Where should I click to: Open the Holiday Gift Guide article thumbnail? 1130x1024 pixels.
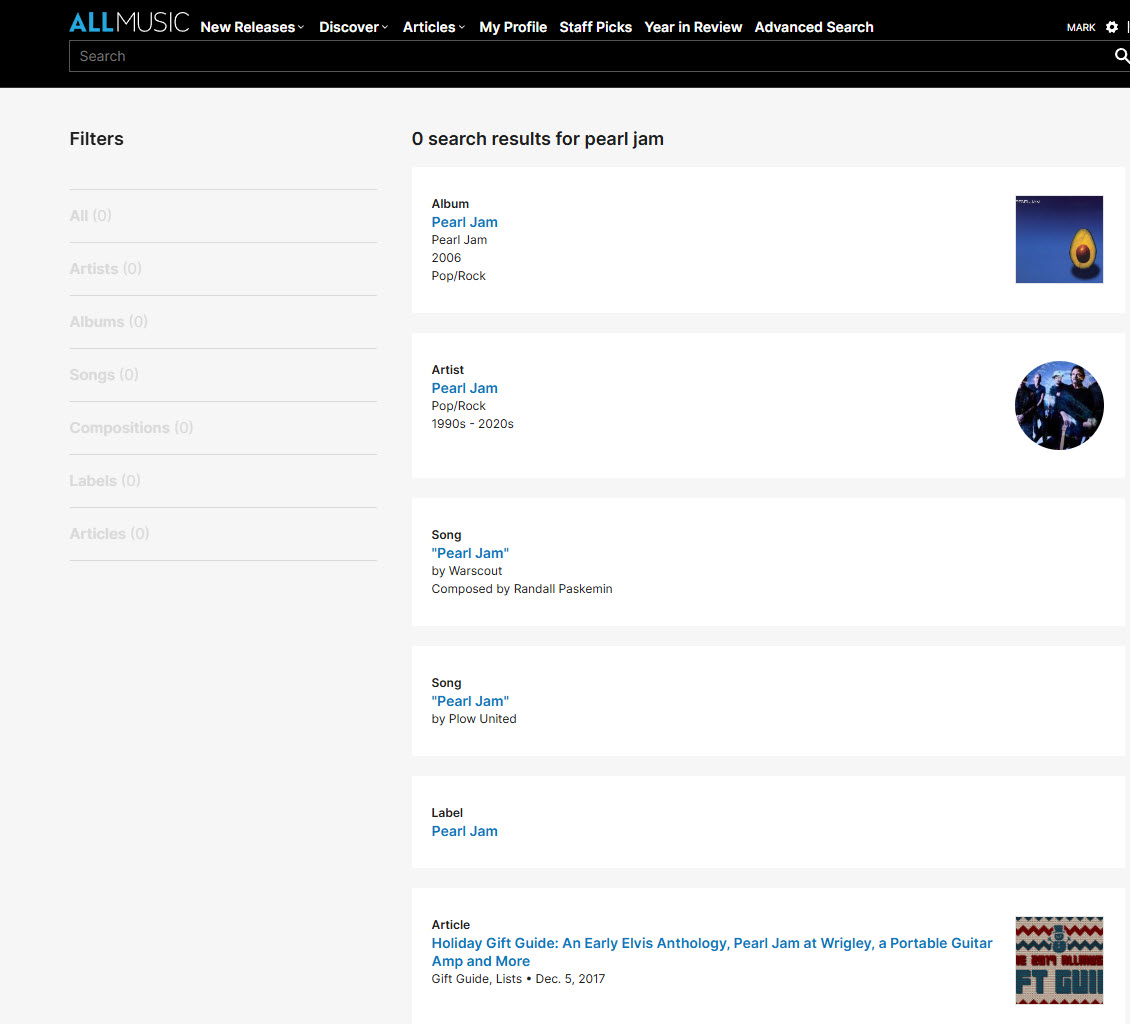click(1059, 960)
